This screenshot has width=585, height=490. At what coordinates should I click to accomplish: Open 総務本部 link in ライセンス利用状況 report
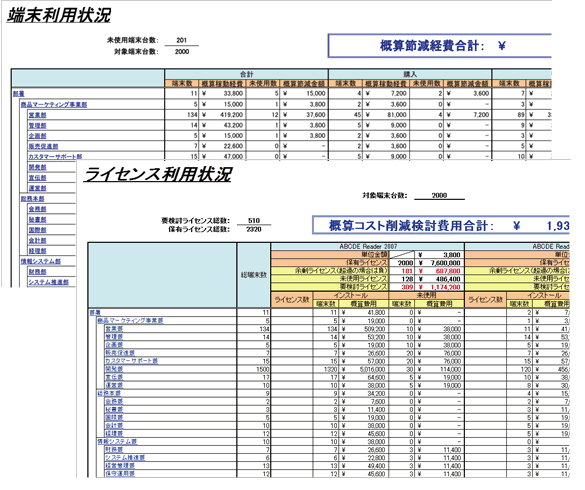click(x=109, y=393)
